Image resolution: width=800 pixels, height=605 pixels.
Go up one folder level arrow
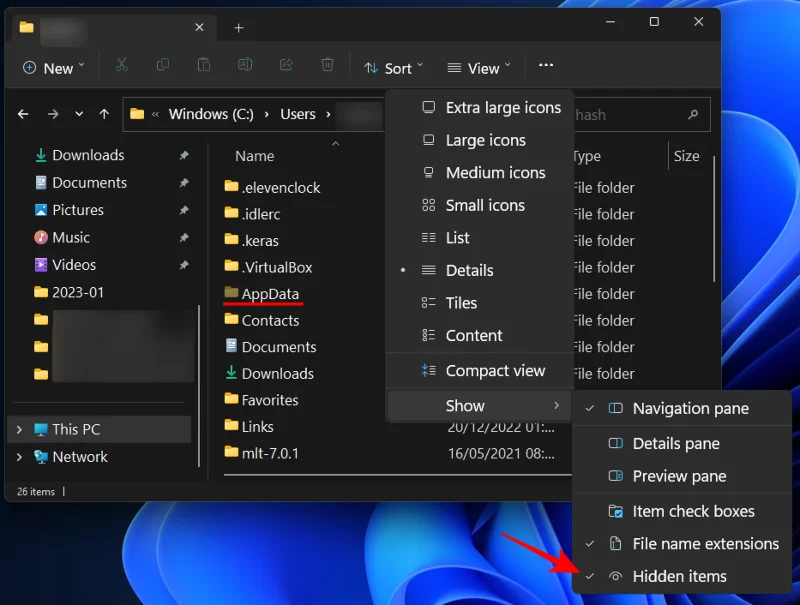click(104, 114)
